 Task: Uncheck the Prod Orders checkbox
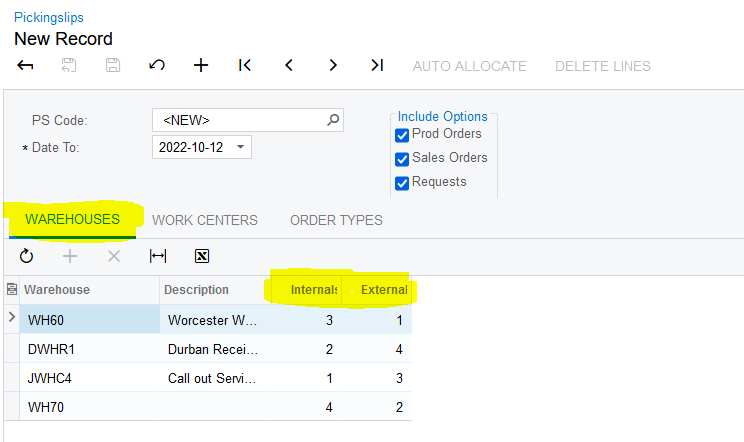402,135
